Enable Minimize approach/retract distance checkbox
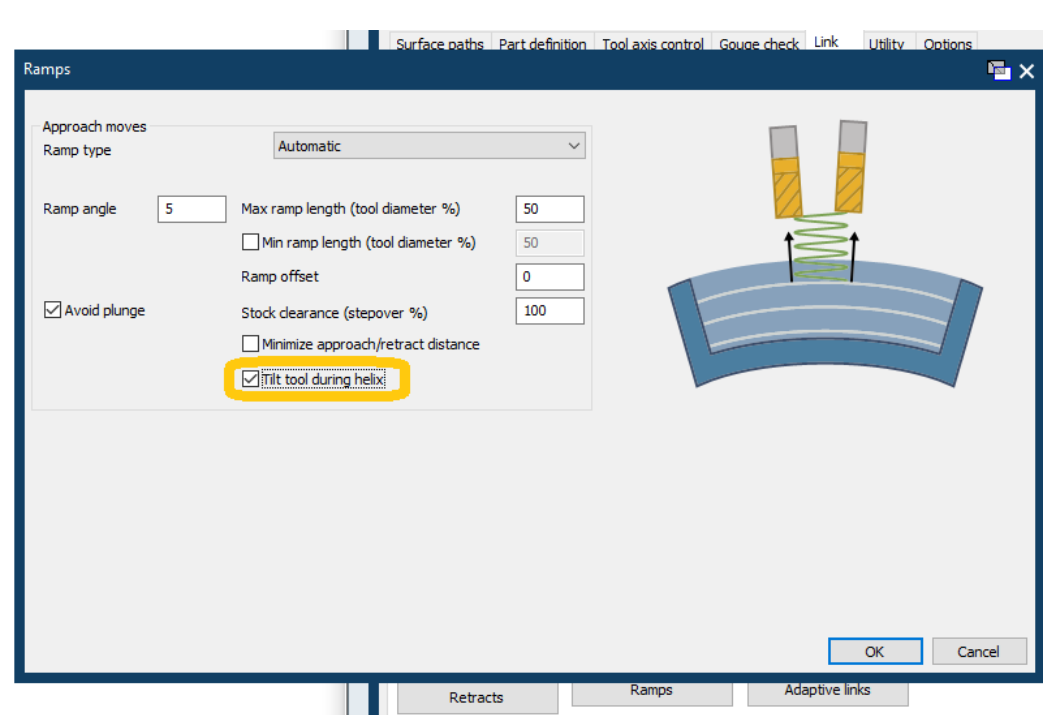 pyautogui.click(x=250, y=344)
